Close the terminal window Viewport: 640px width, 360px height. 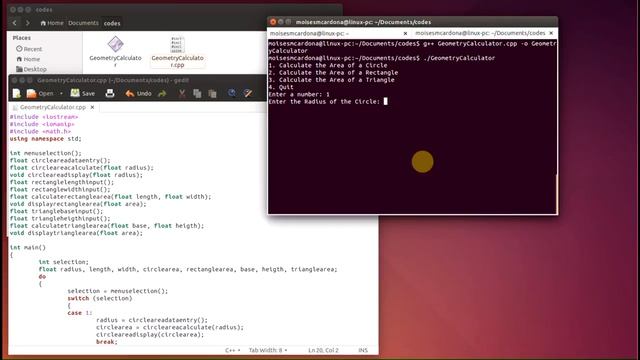coord(273,22)
